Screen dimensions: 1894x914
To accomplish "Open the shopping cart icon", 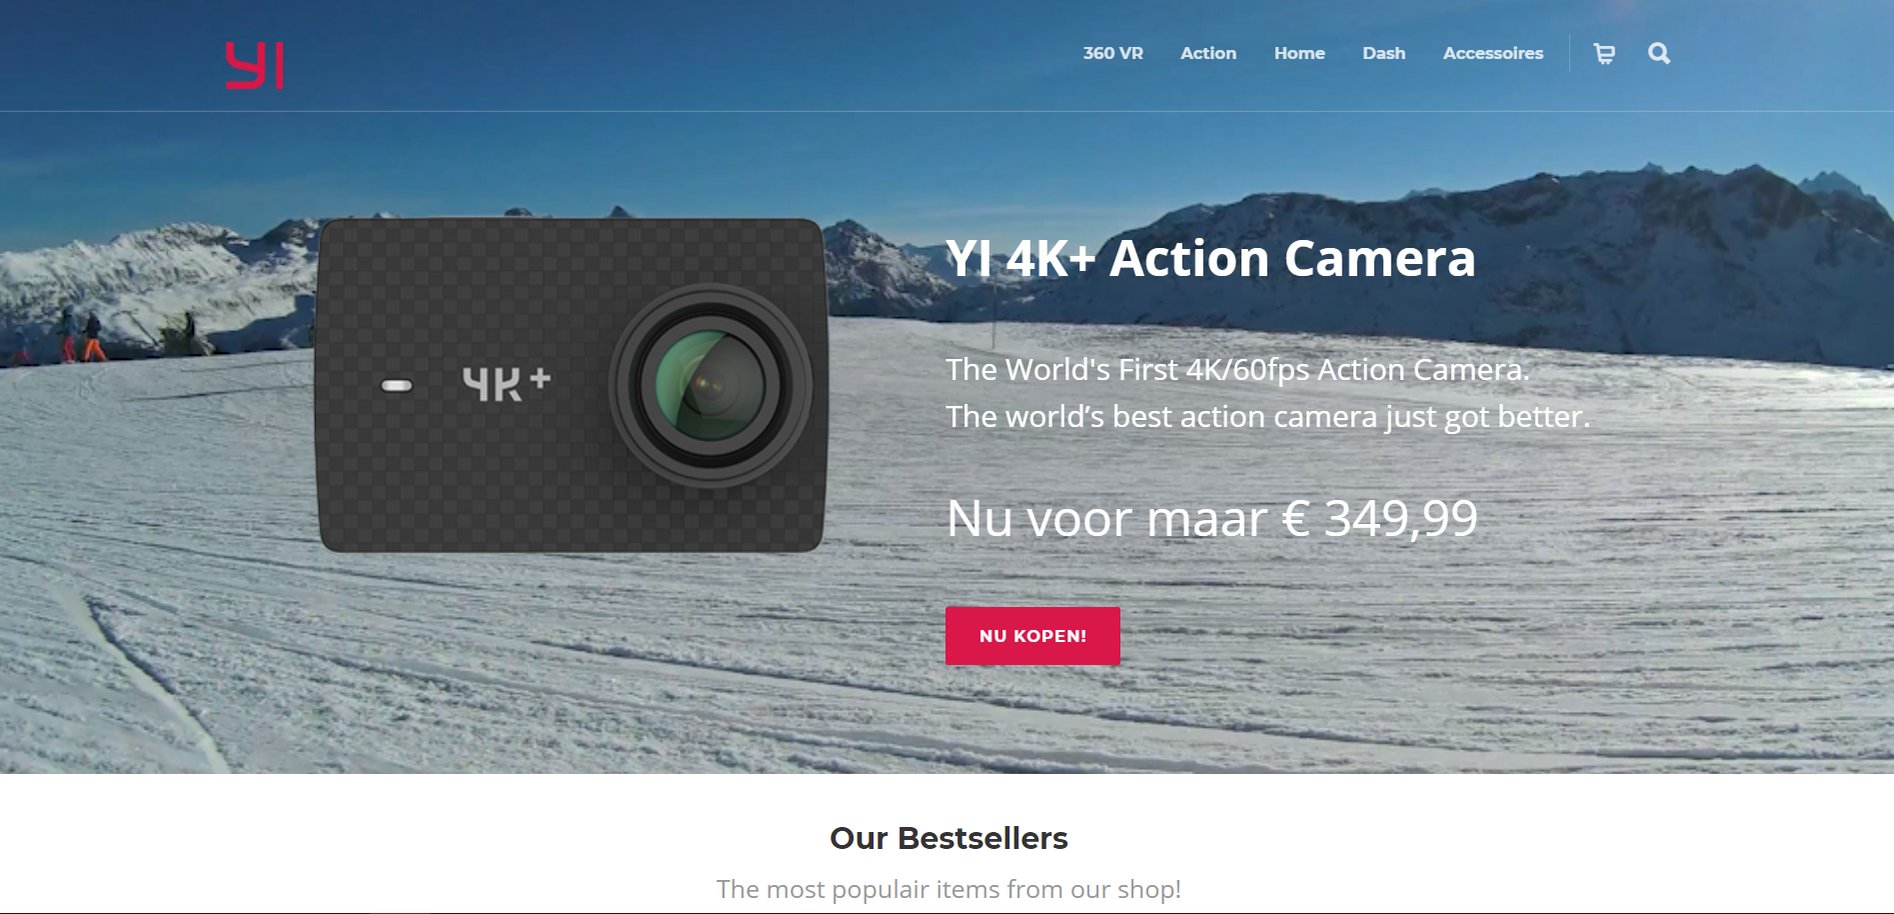I will 1604,54.
